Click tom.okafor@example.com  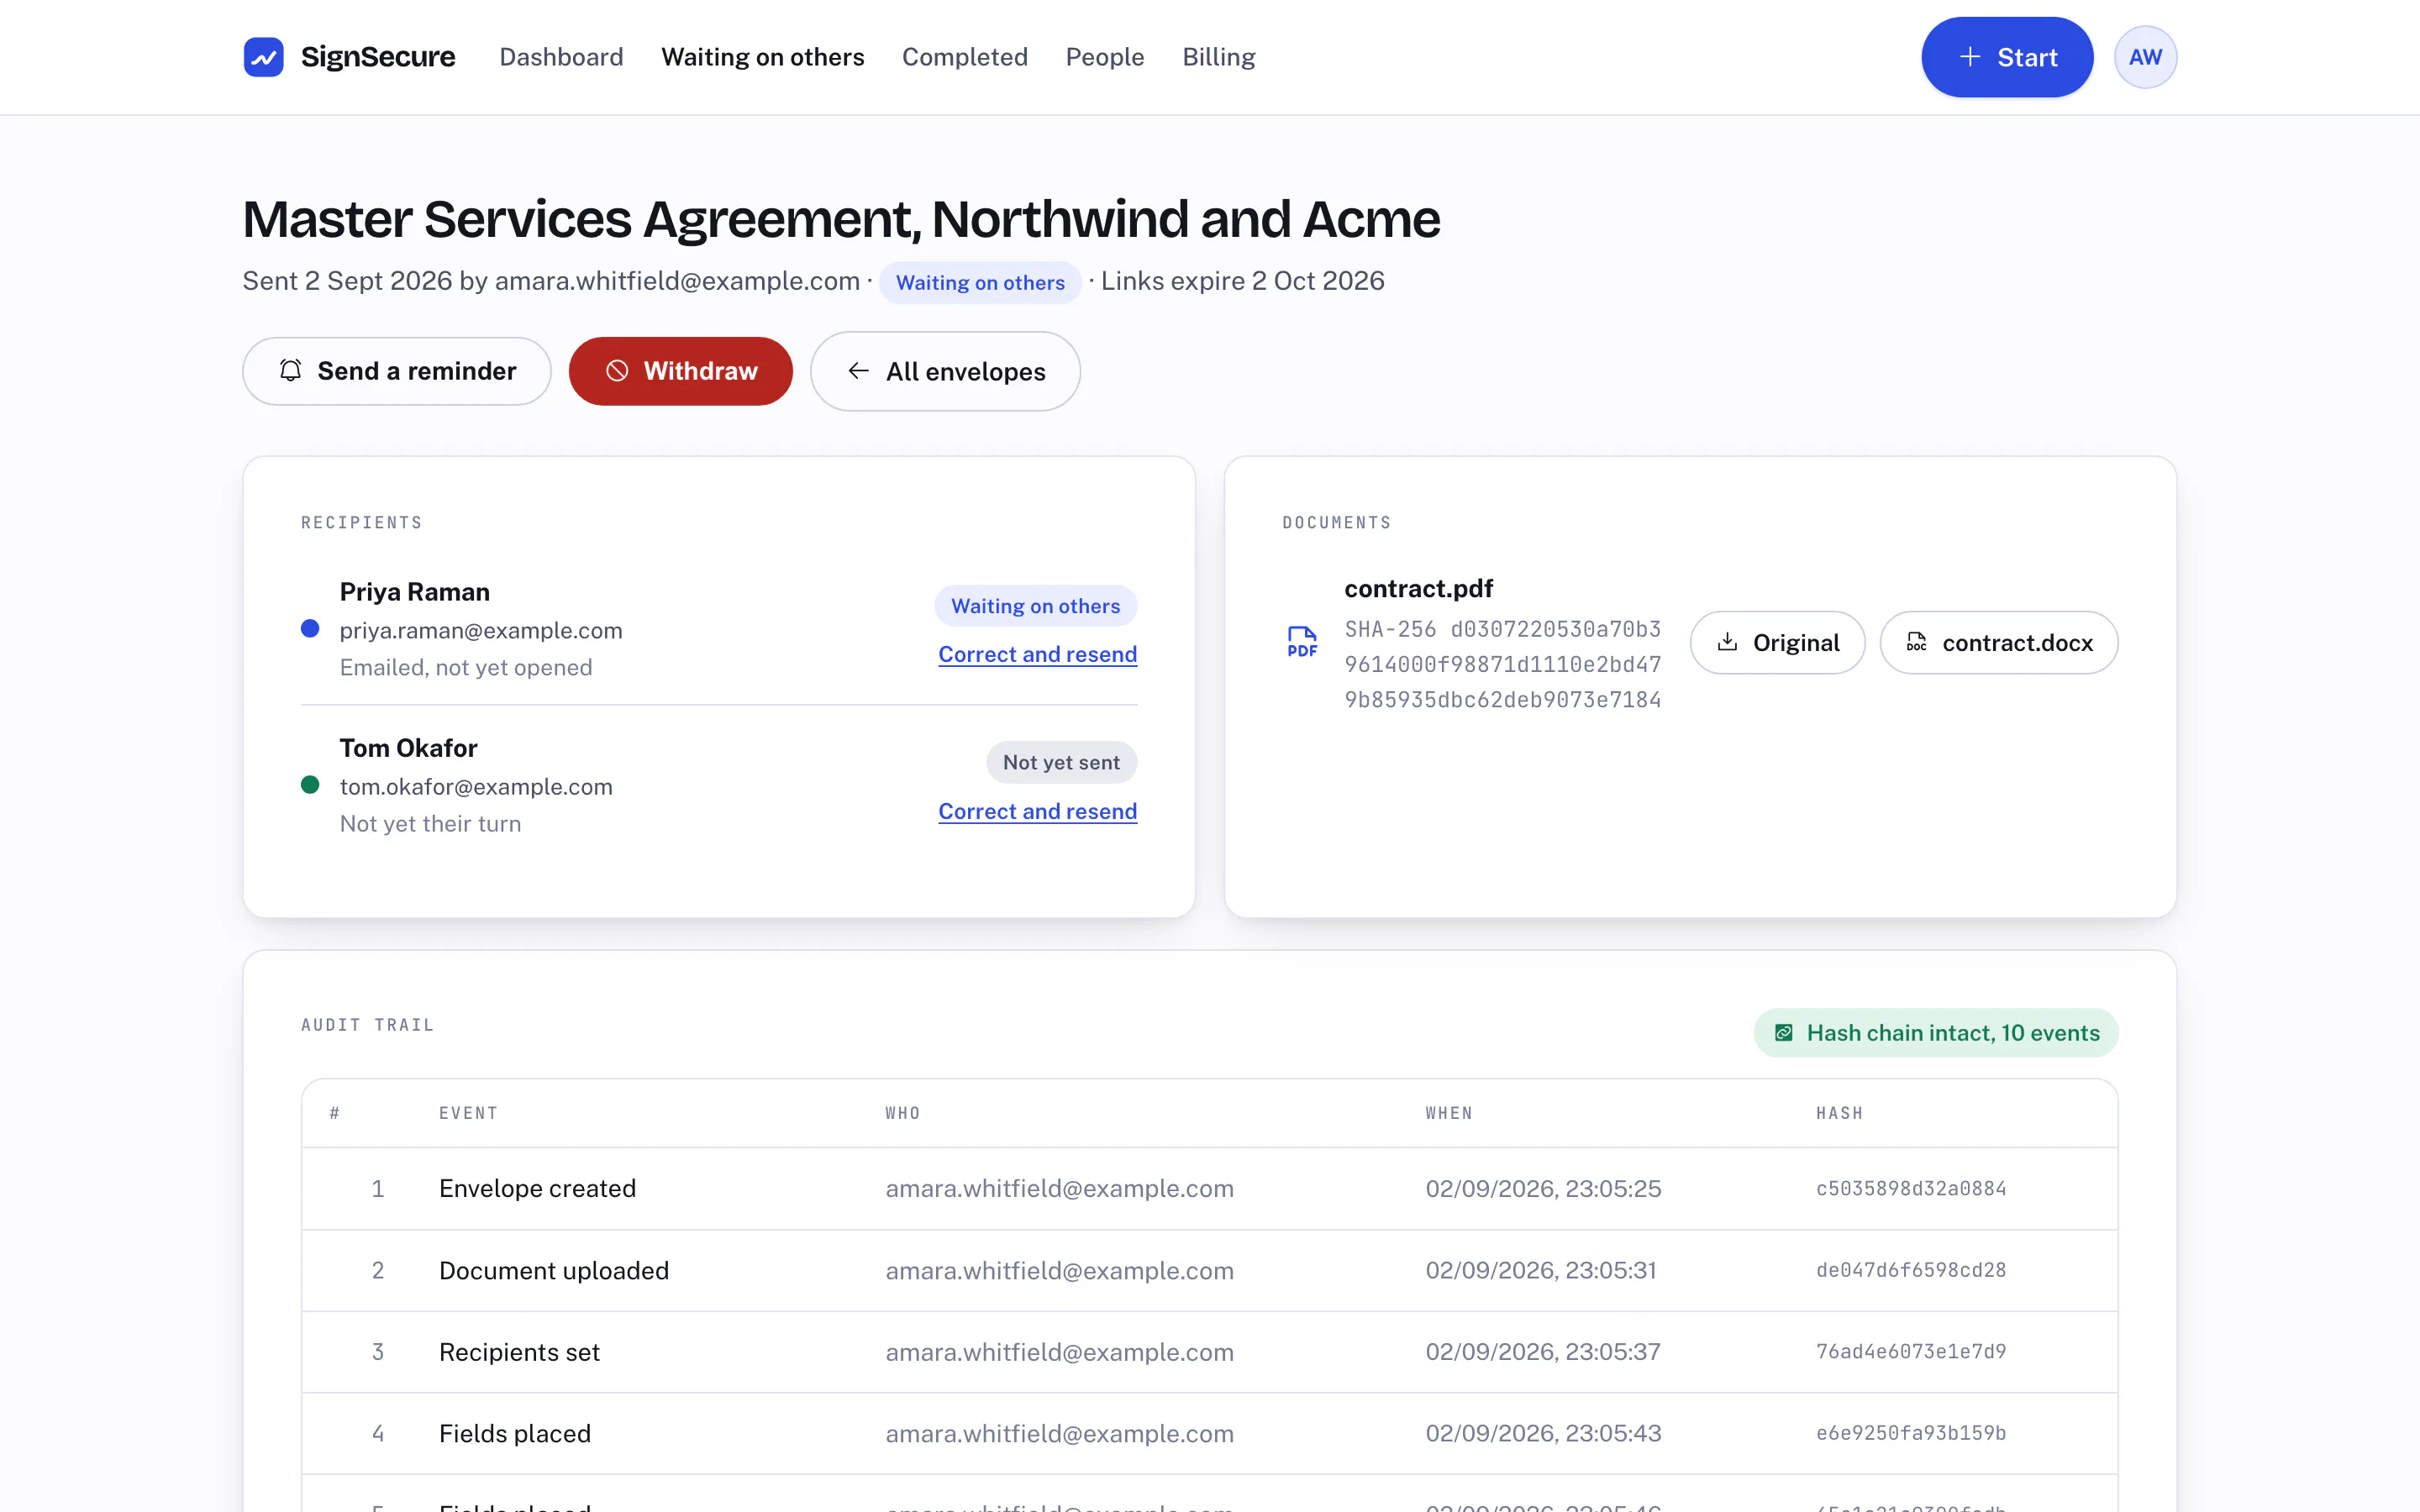[x=476, y=786]
